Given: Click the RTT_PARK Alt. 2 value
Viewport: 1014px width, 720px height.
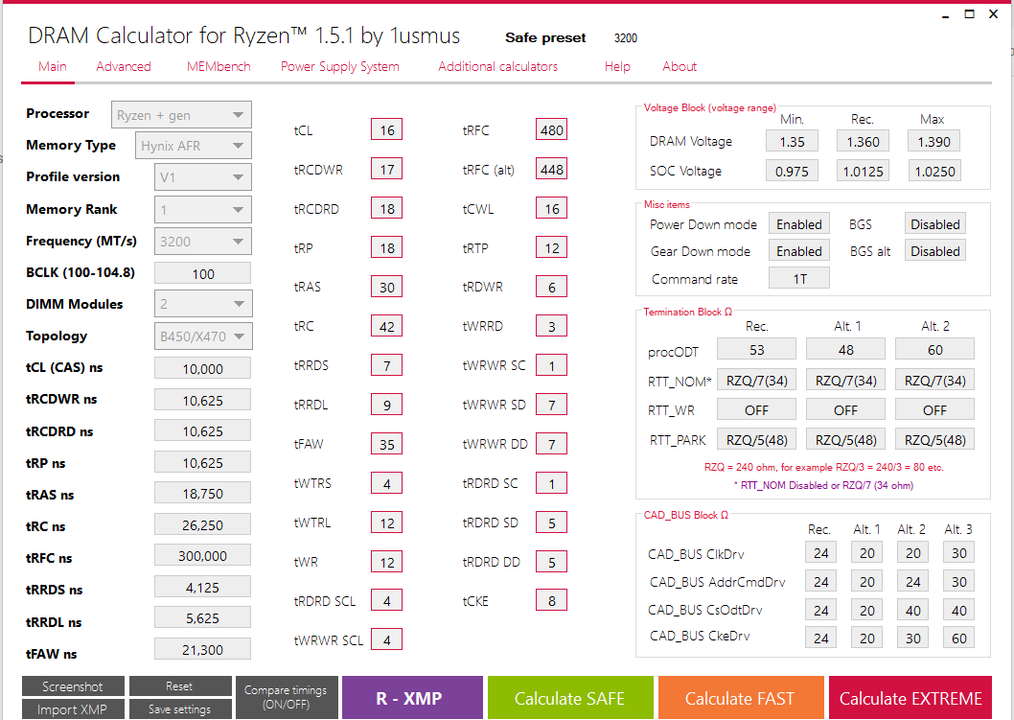Looking at the screenshot, I should pos(935,440).
